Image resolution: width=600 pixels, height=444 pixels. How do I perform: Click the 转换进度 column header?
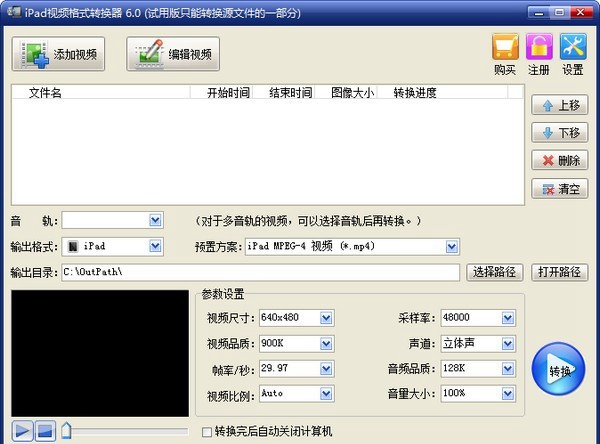443,92
